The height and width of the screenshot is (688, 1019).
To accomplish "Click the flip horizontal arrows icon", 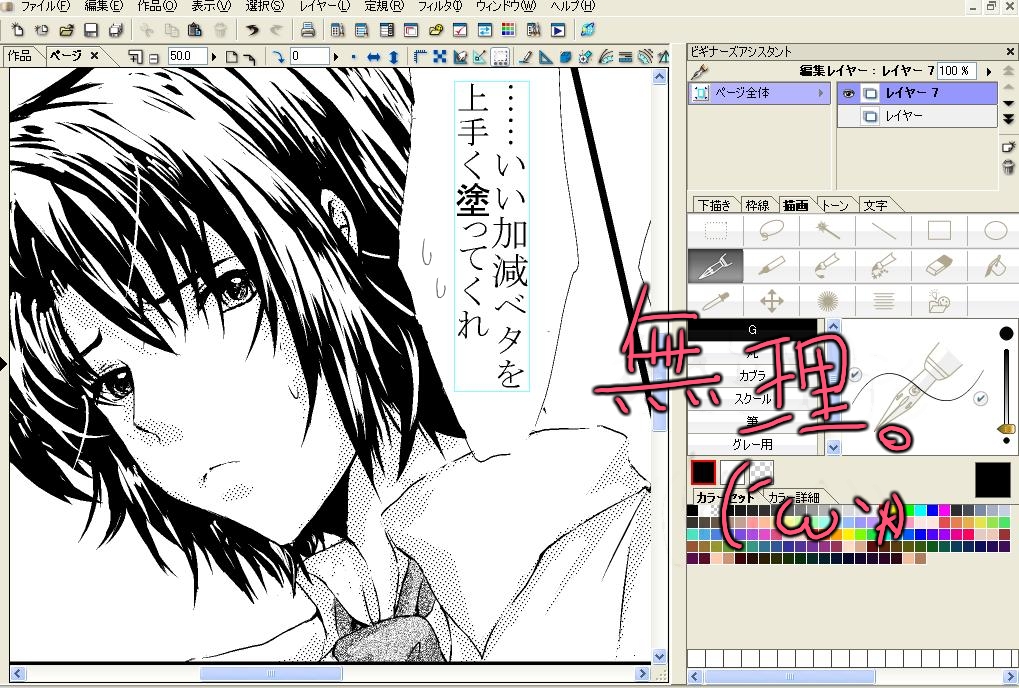I will [x=374, y=57].
